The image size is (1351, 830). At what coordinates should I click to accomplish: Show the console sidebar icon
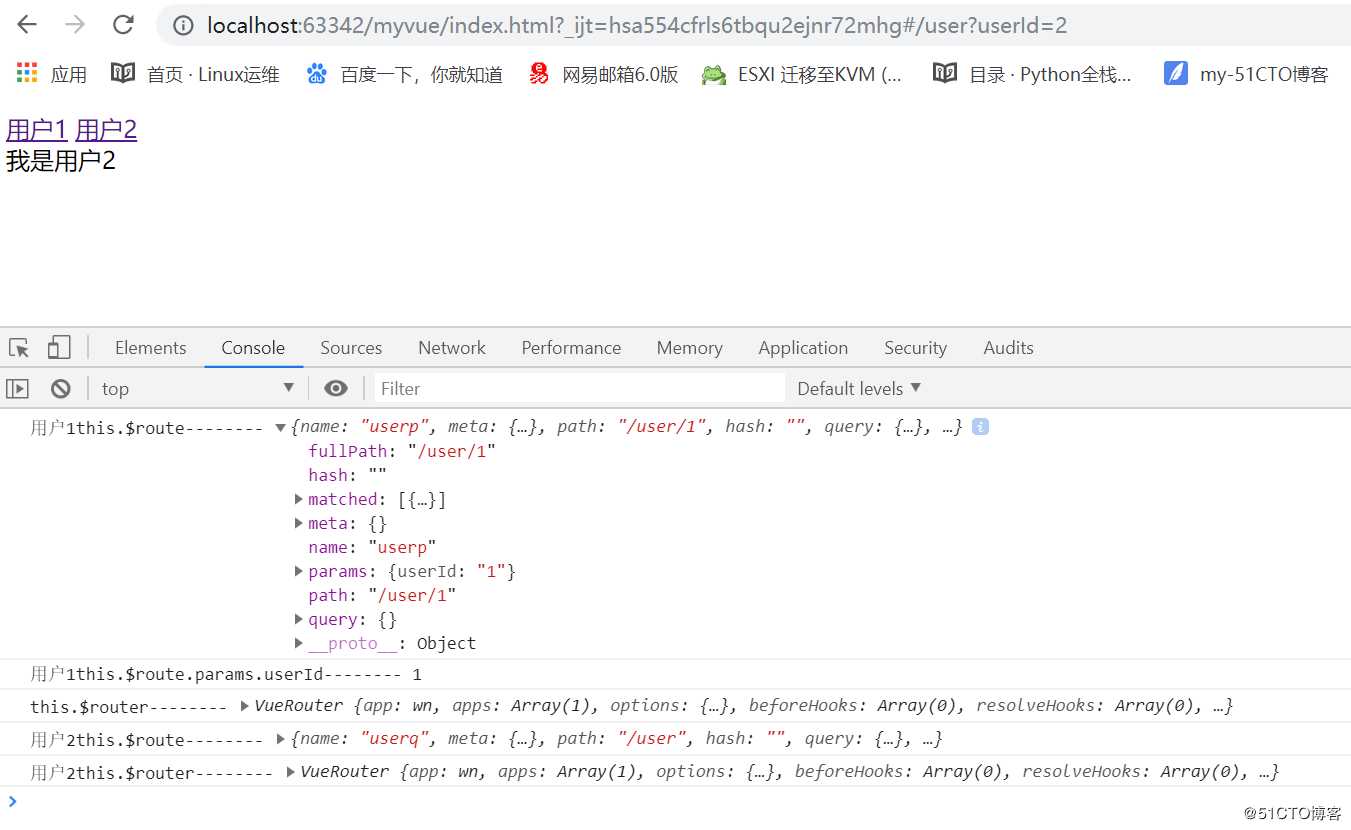[18, 389]
